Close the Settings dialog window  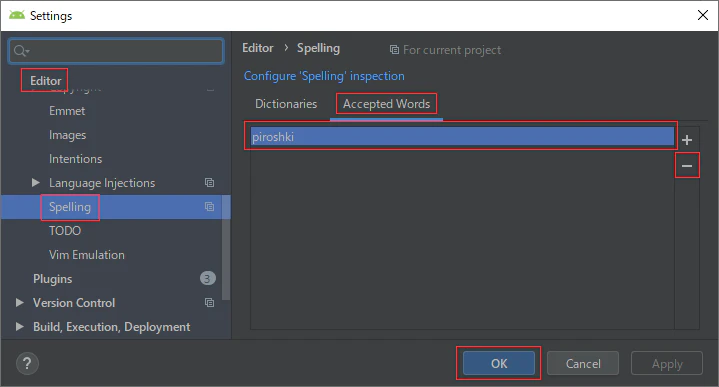(x=702, y=15)
